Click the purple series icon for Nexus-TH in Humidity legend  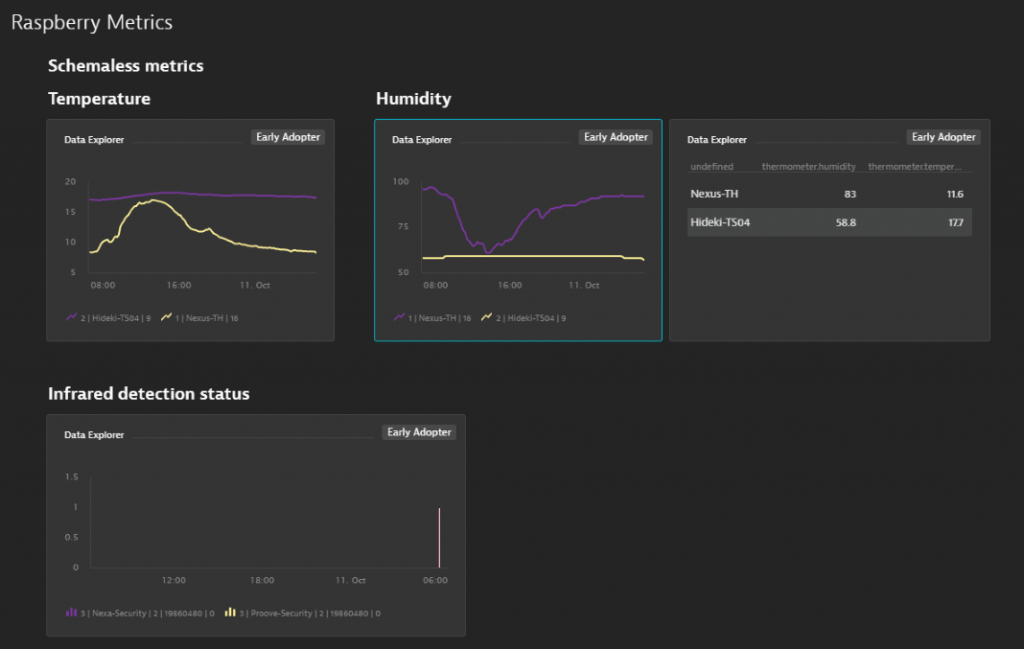tap(398, 317)
